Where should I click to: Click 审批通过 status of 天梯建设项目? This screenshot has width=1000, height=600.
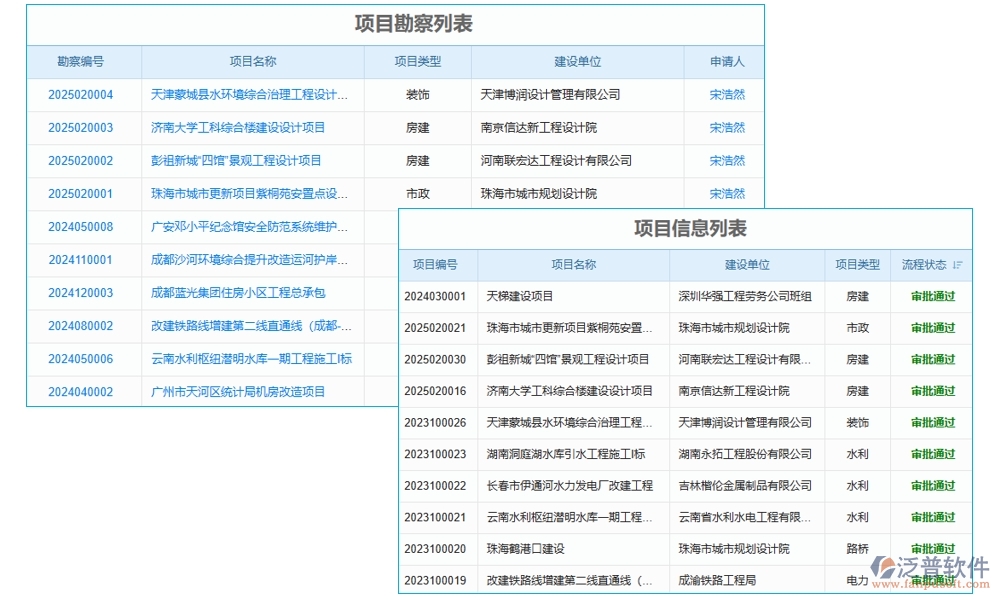[x=932, y=296]
